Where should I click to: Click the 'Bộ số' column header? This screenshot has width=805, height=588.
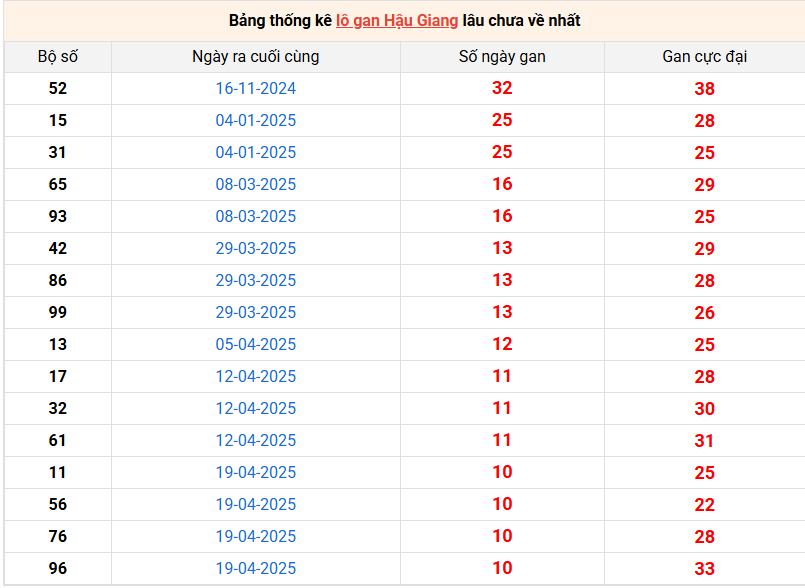point(58,56)
